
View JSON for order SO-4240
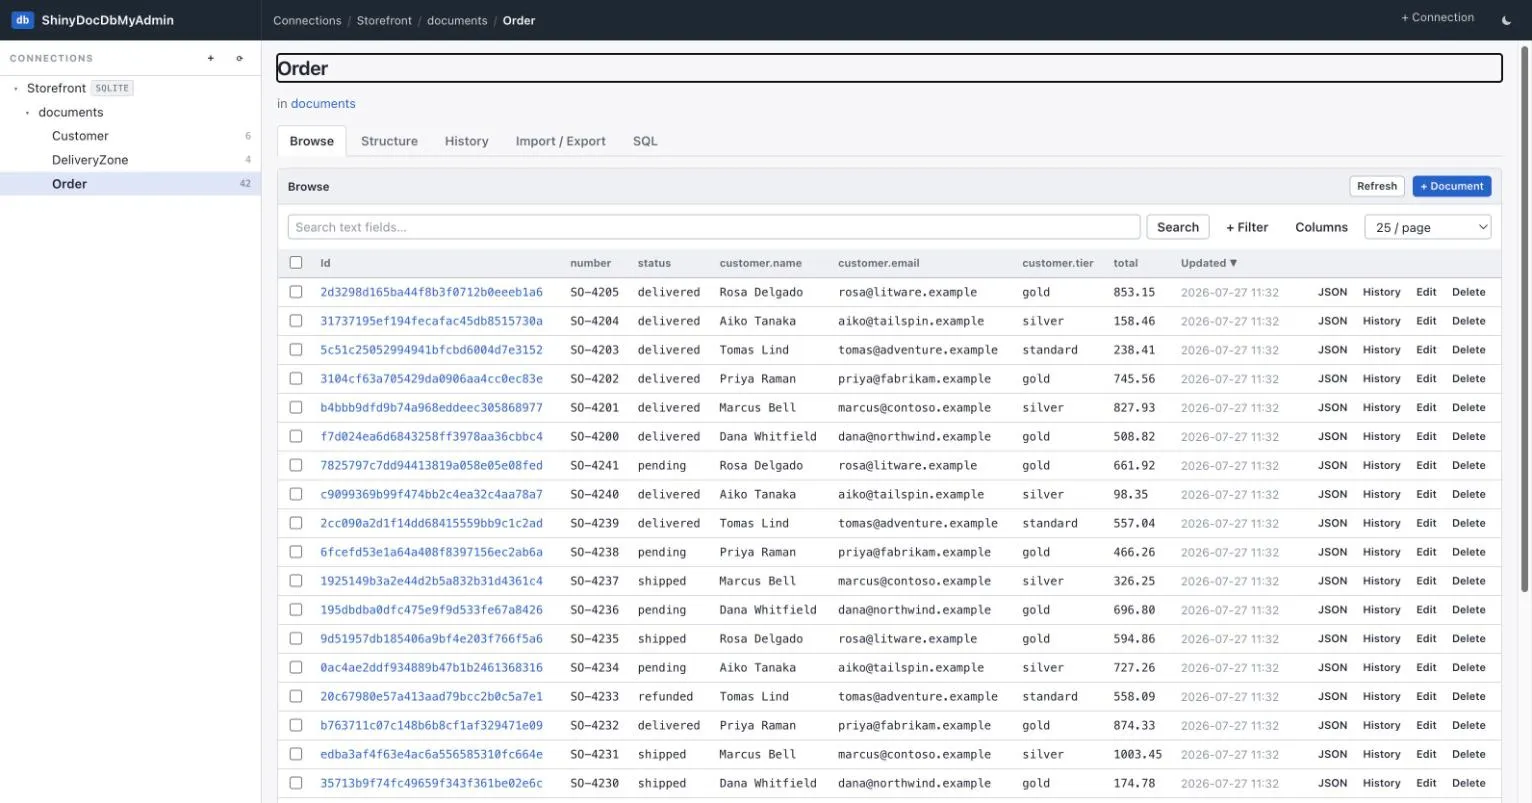(1332, 494)
